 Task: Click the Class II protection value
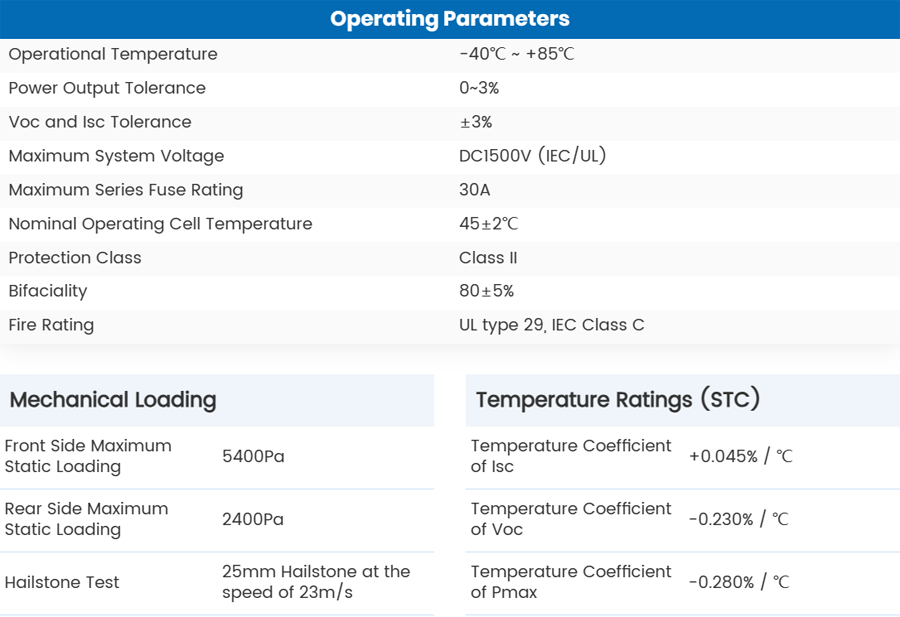488,258
